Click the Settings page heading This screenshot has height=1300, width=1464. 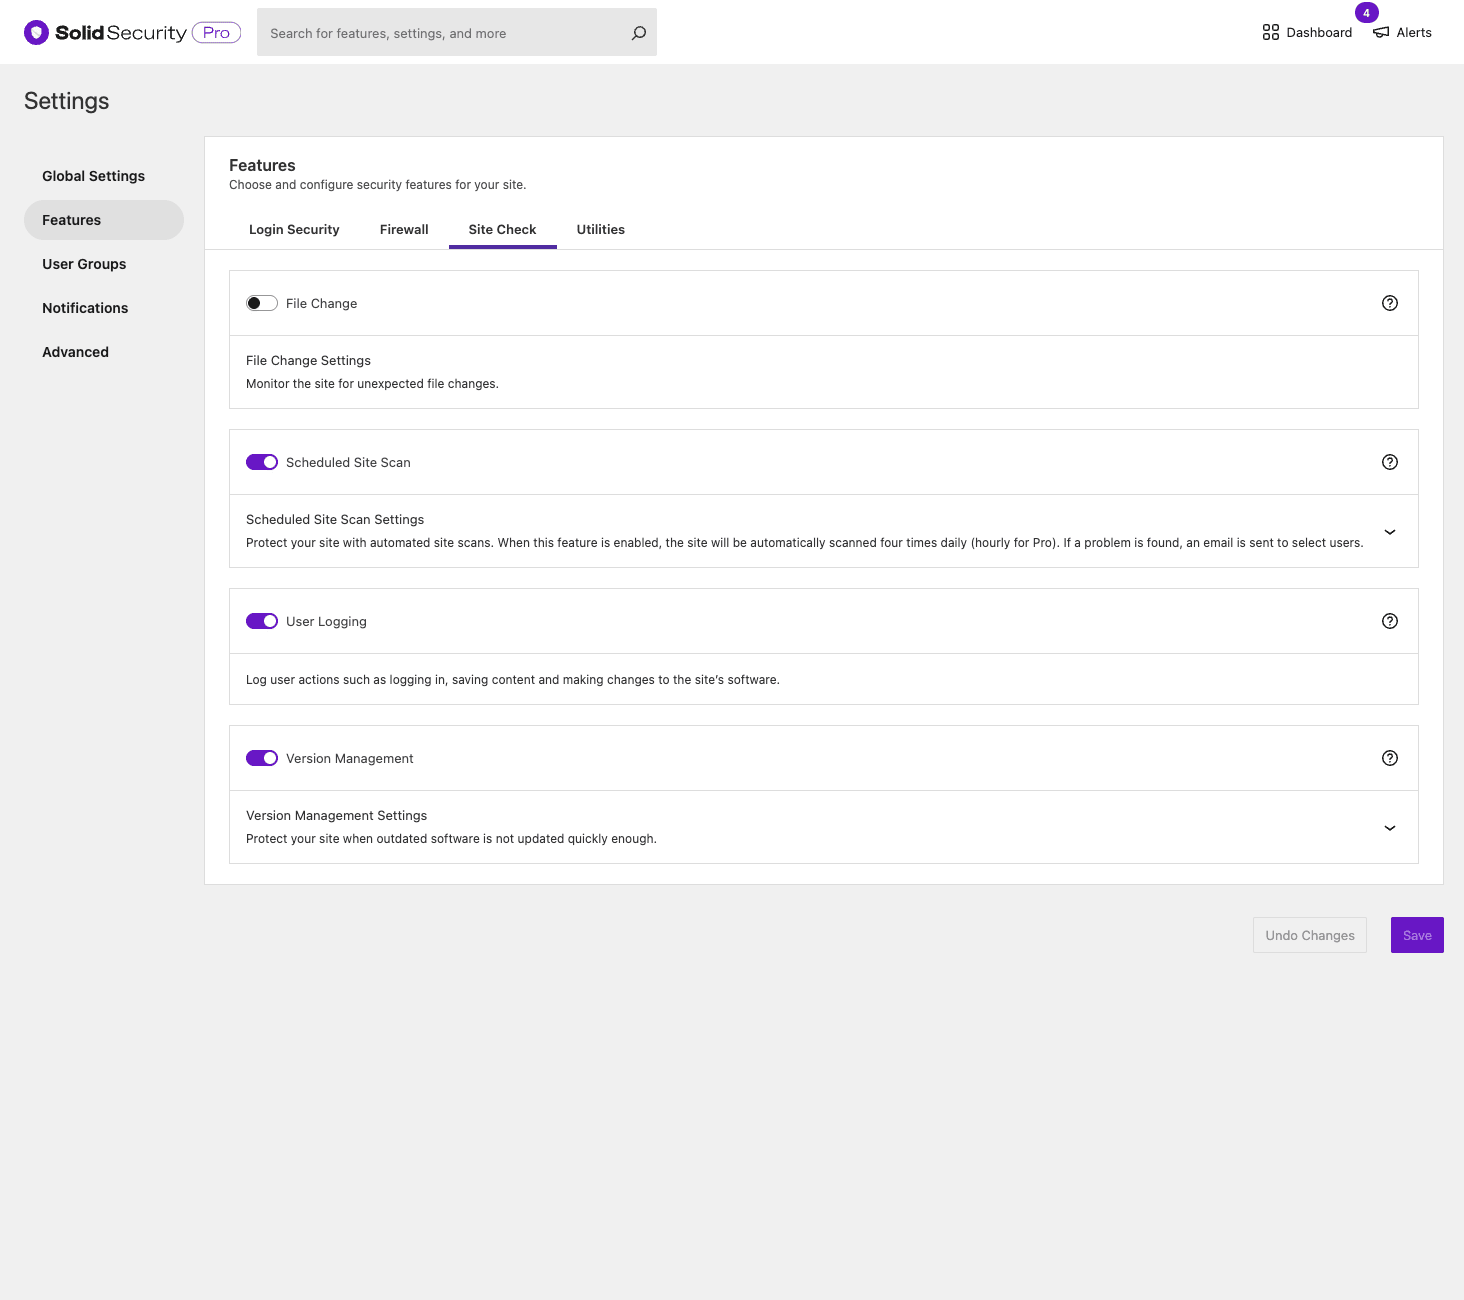pos(67,101)
